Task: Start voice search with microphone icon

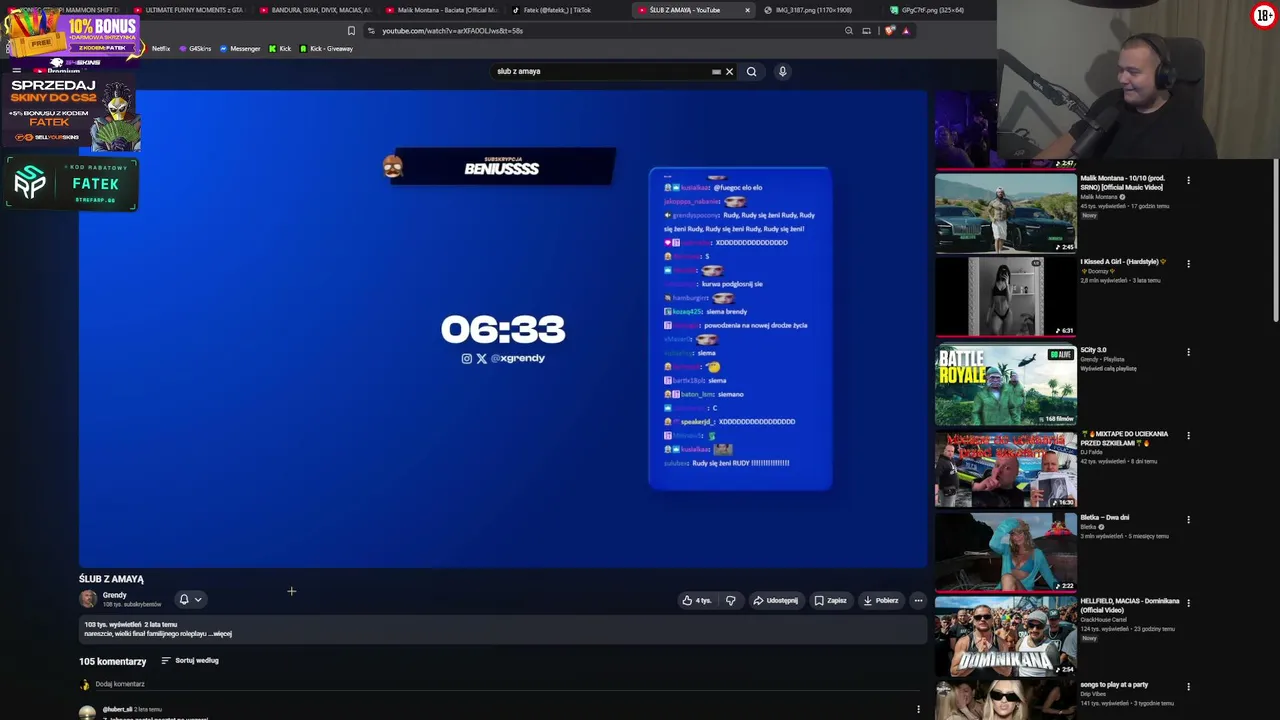Action: click(782, 72)
